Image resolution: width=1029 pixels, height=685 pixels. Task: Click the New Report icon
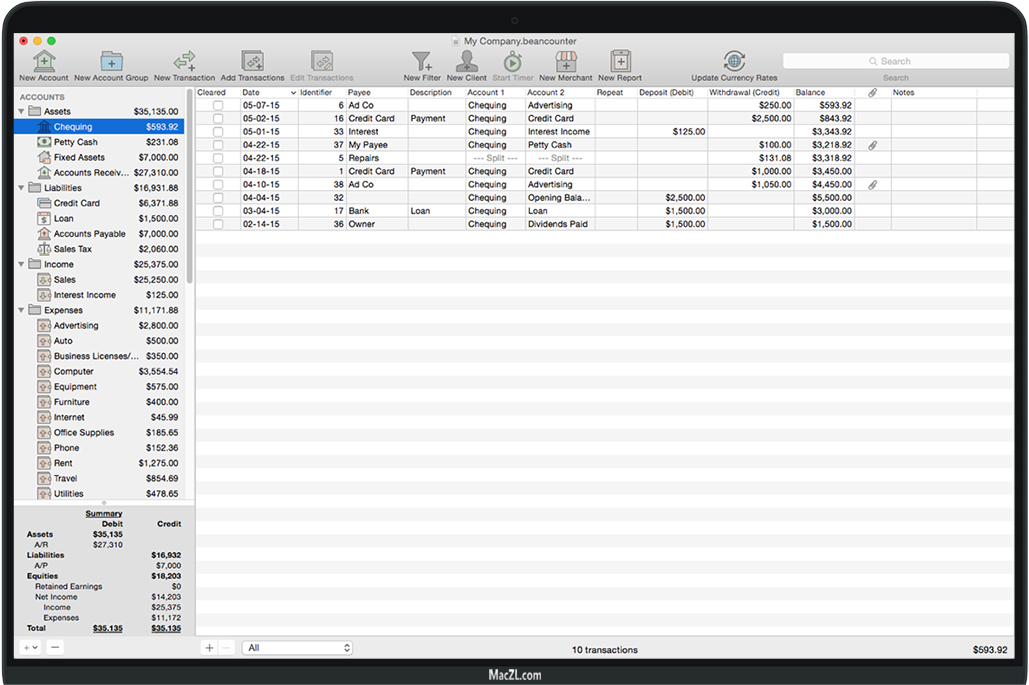[620, 62]
